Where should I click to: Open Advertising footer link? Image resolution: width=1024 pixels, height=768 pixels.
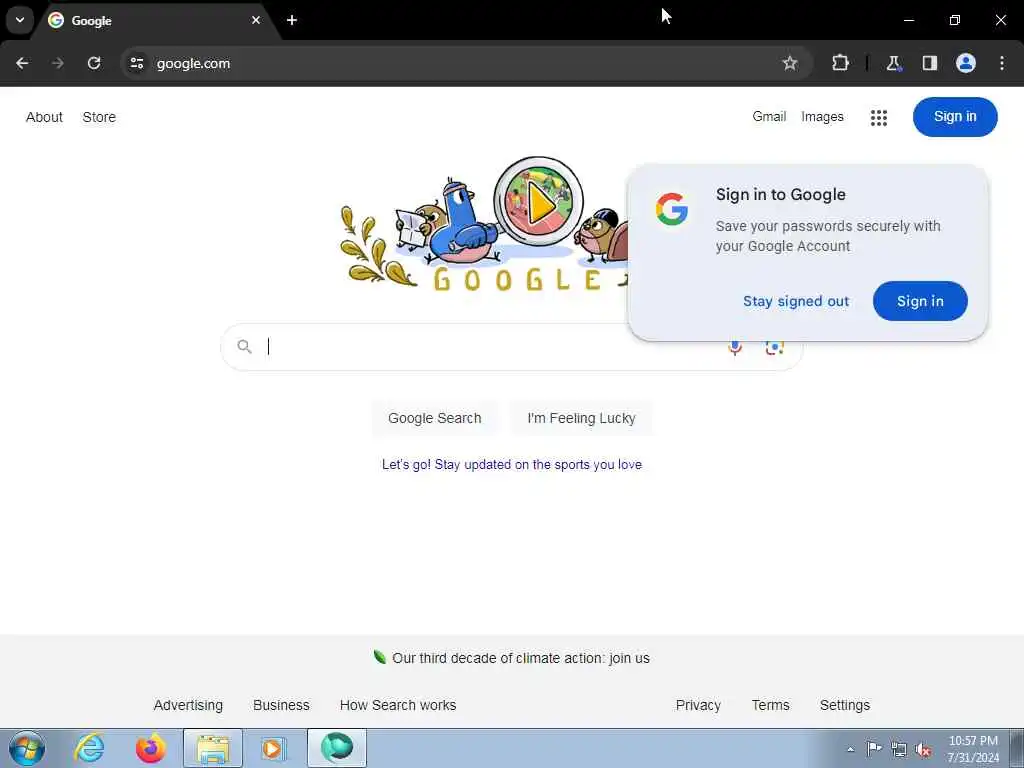tap(188, 705)
